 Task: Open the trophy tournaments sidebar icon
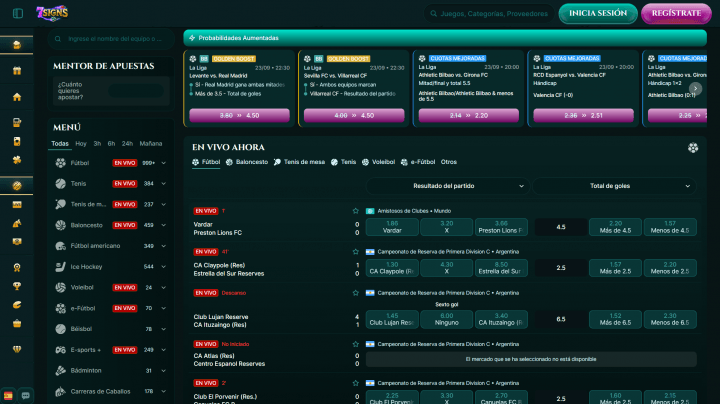pos(17,286)
